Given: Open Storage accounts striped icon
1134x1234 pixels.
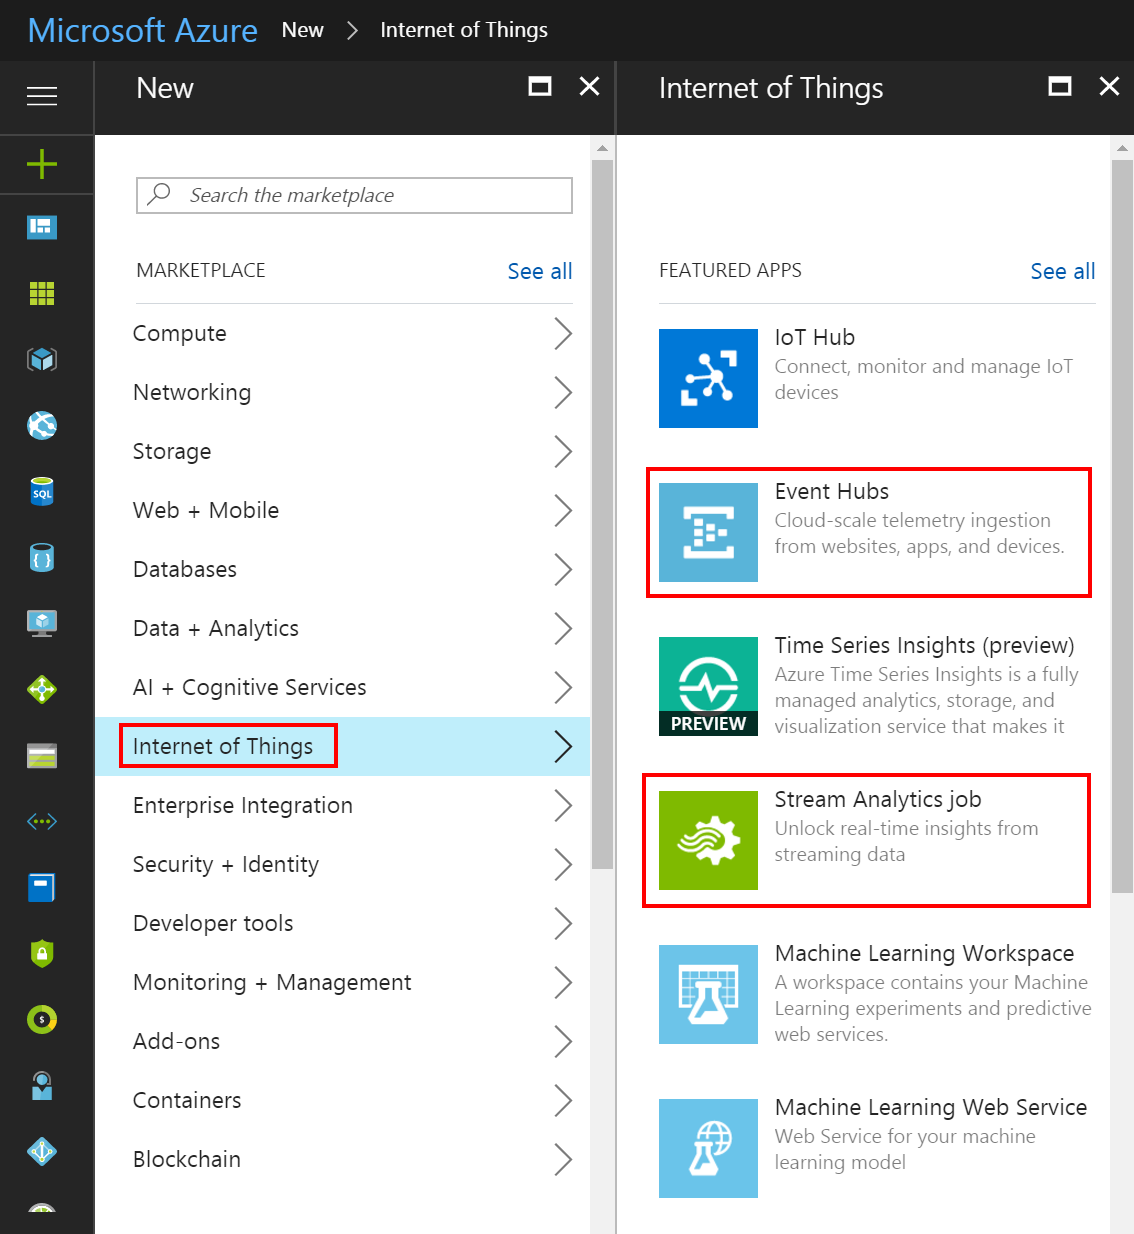Looking at the screenshot, I should [x=42, y=755].
